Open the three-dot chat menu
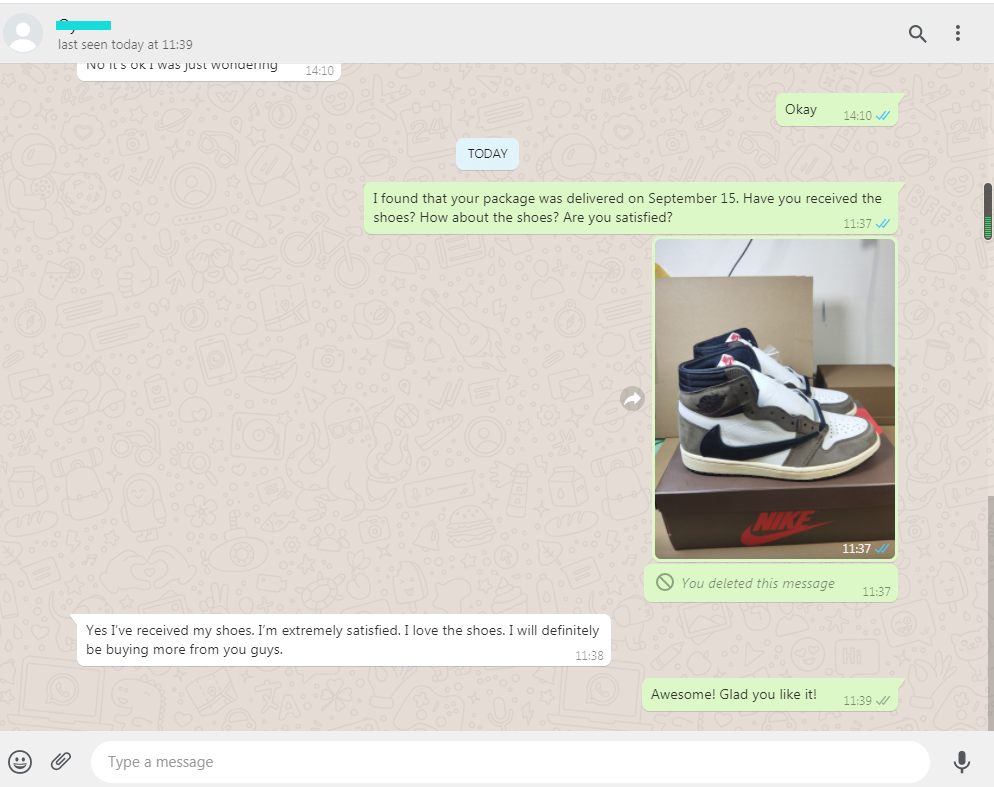Screen dimensions: 994x787 [x=957, y=34]
